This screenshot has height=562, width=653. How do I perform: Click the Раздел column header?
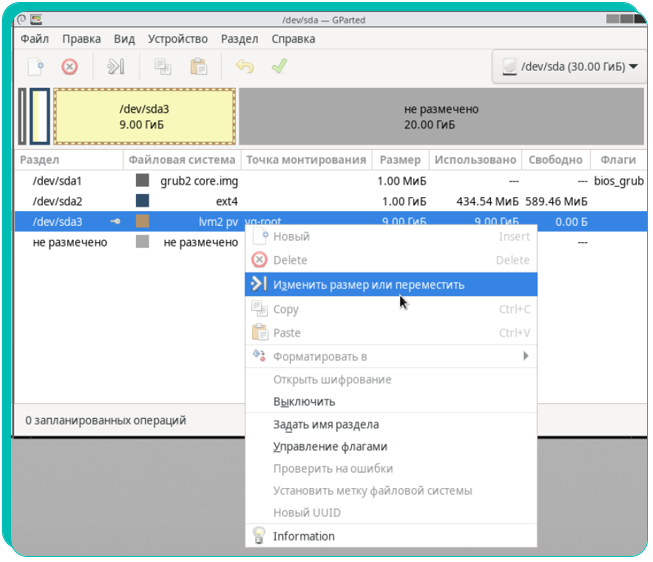(x=69, y=160)
